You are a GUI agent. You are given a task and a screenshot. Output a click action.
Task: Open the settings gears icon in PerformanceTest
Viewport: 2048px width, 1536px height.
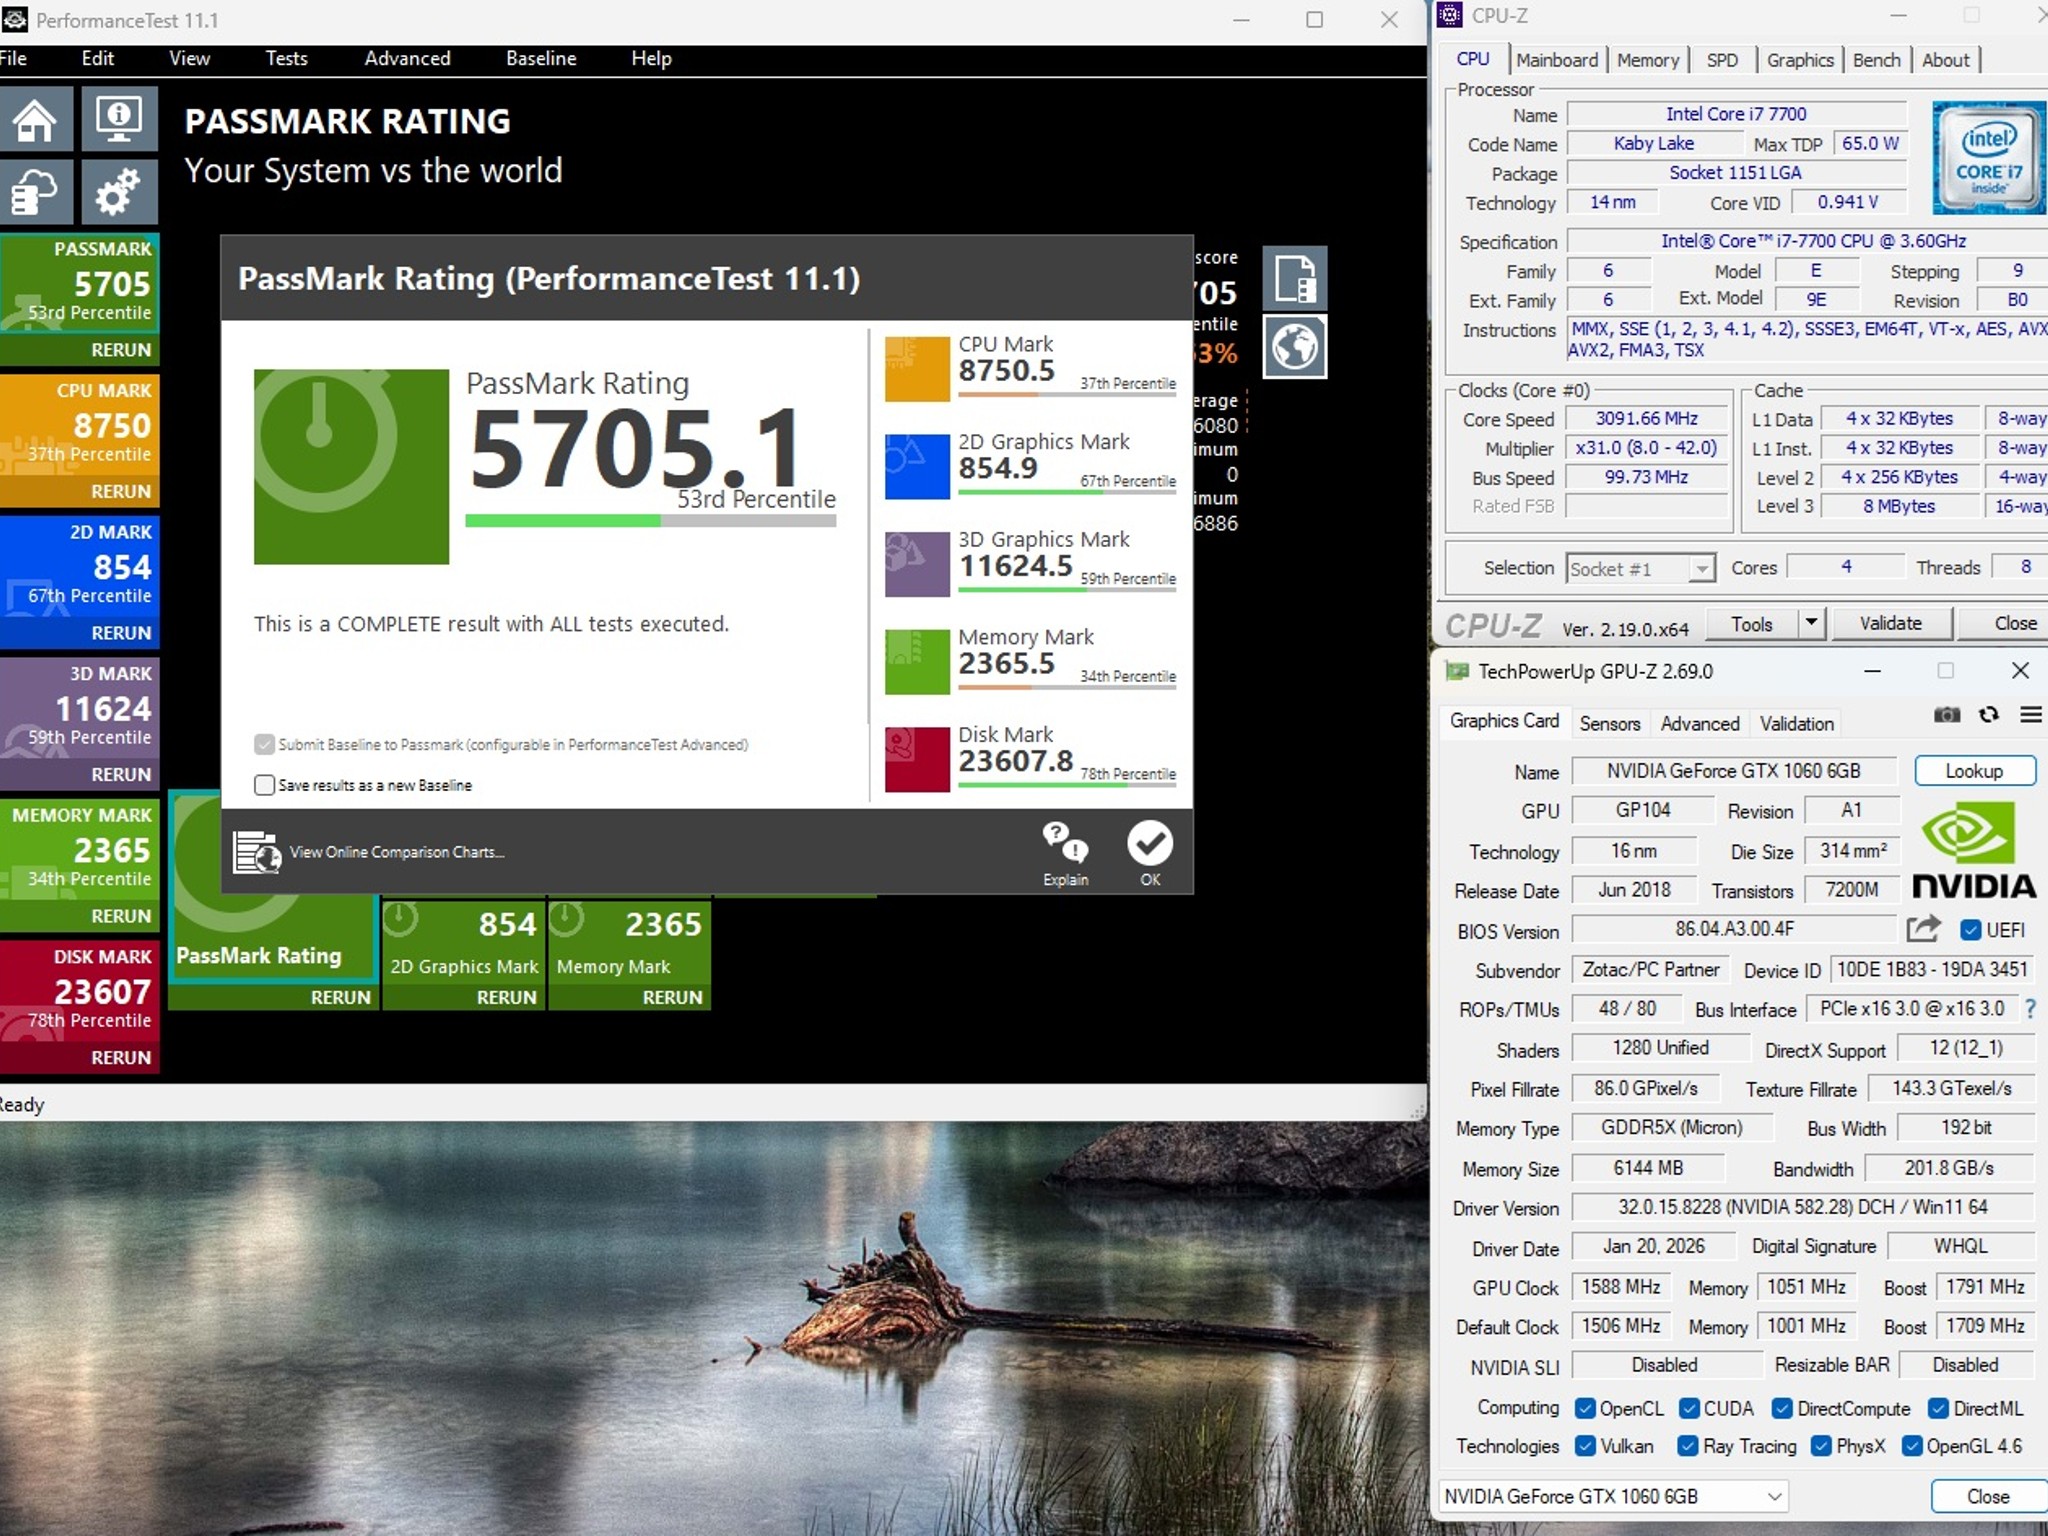pos(119,190)
